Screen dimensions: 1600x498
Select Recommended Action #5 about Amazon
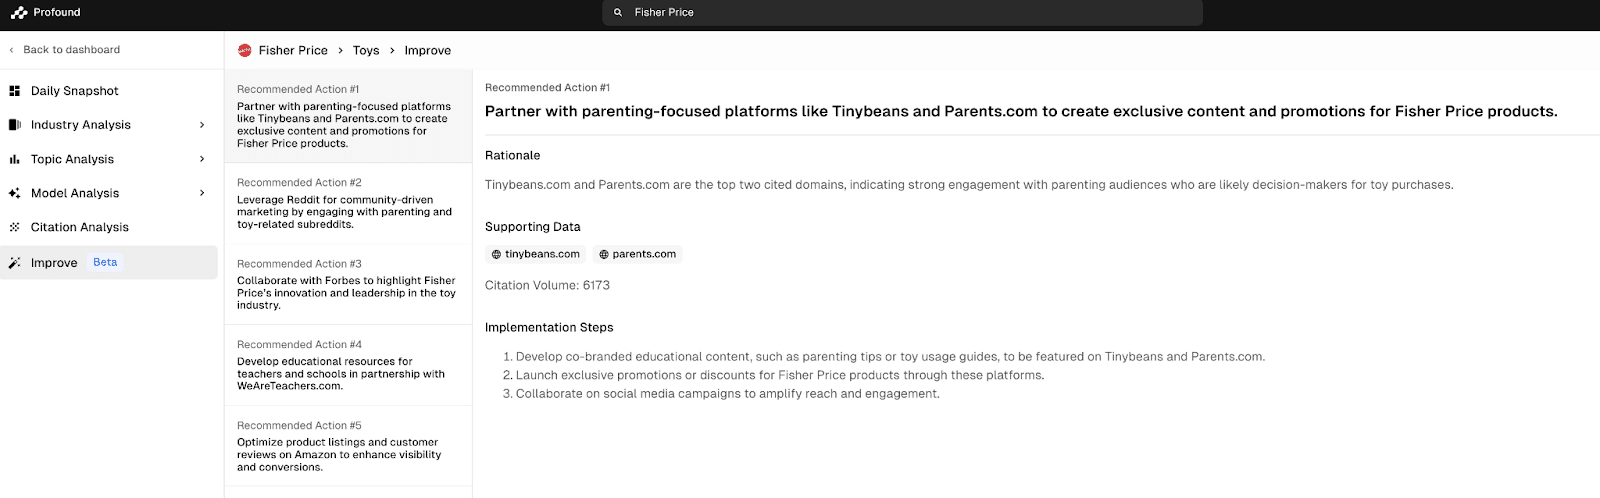[x=348, y=446]
